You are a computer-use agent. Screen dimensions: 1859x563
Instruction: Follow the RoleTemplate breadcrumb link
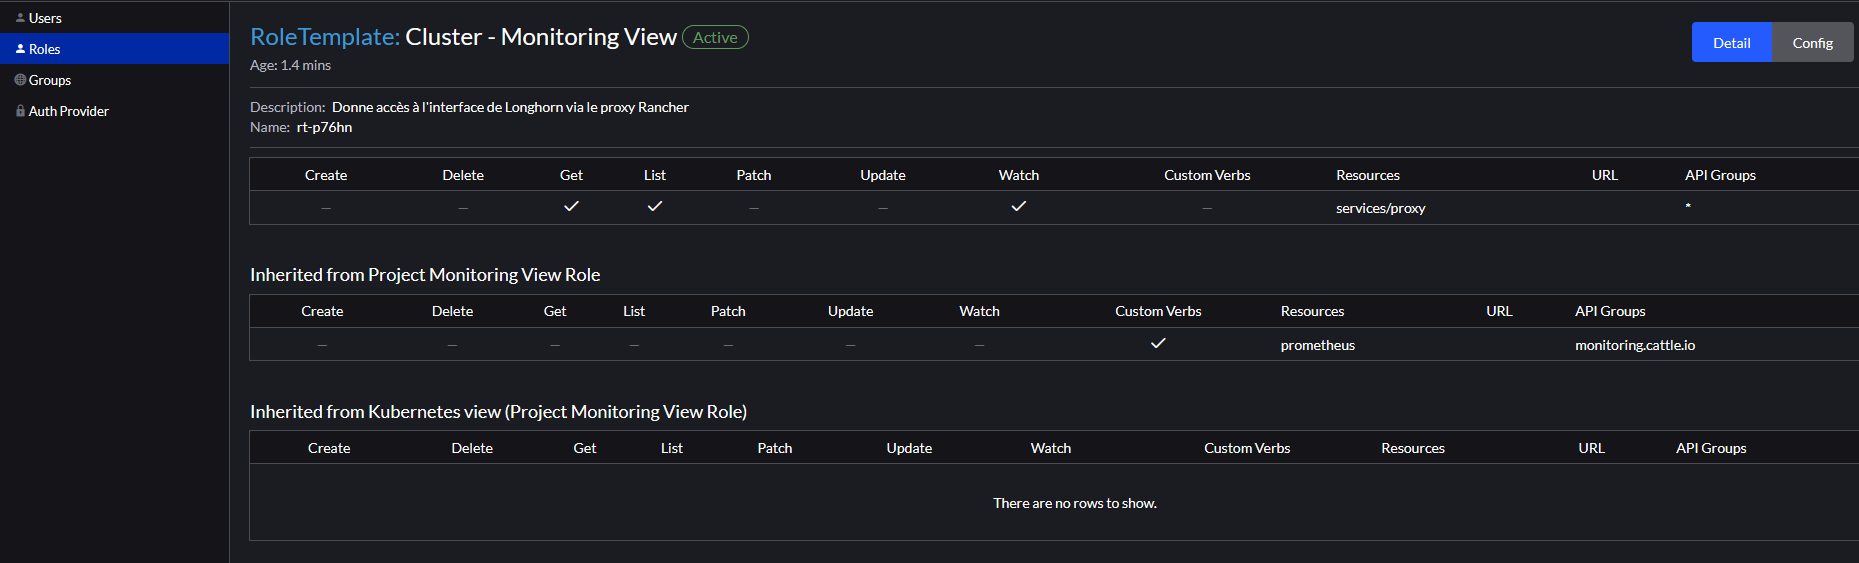pyautogui.click(x=324, y=37)
